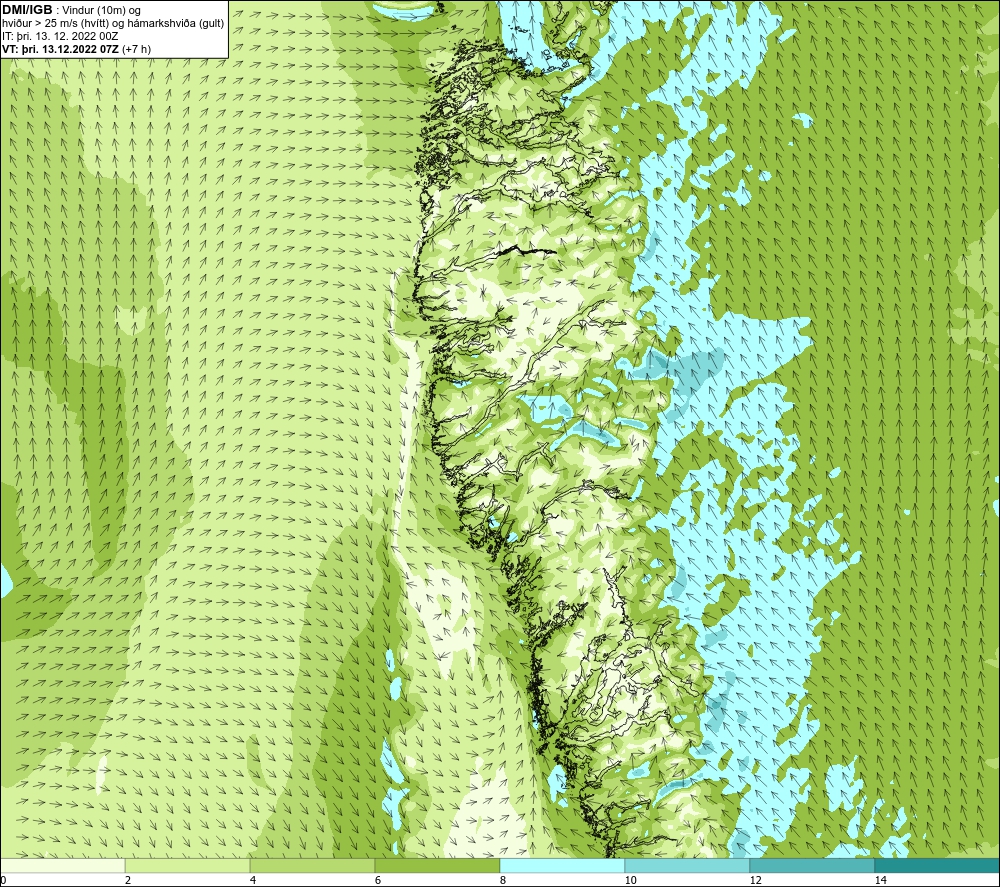
Task: Click the '8' scale label
Action: click(503, 880)
